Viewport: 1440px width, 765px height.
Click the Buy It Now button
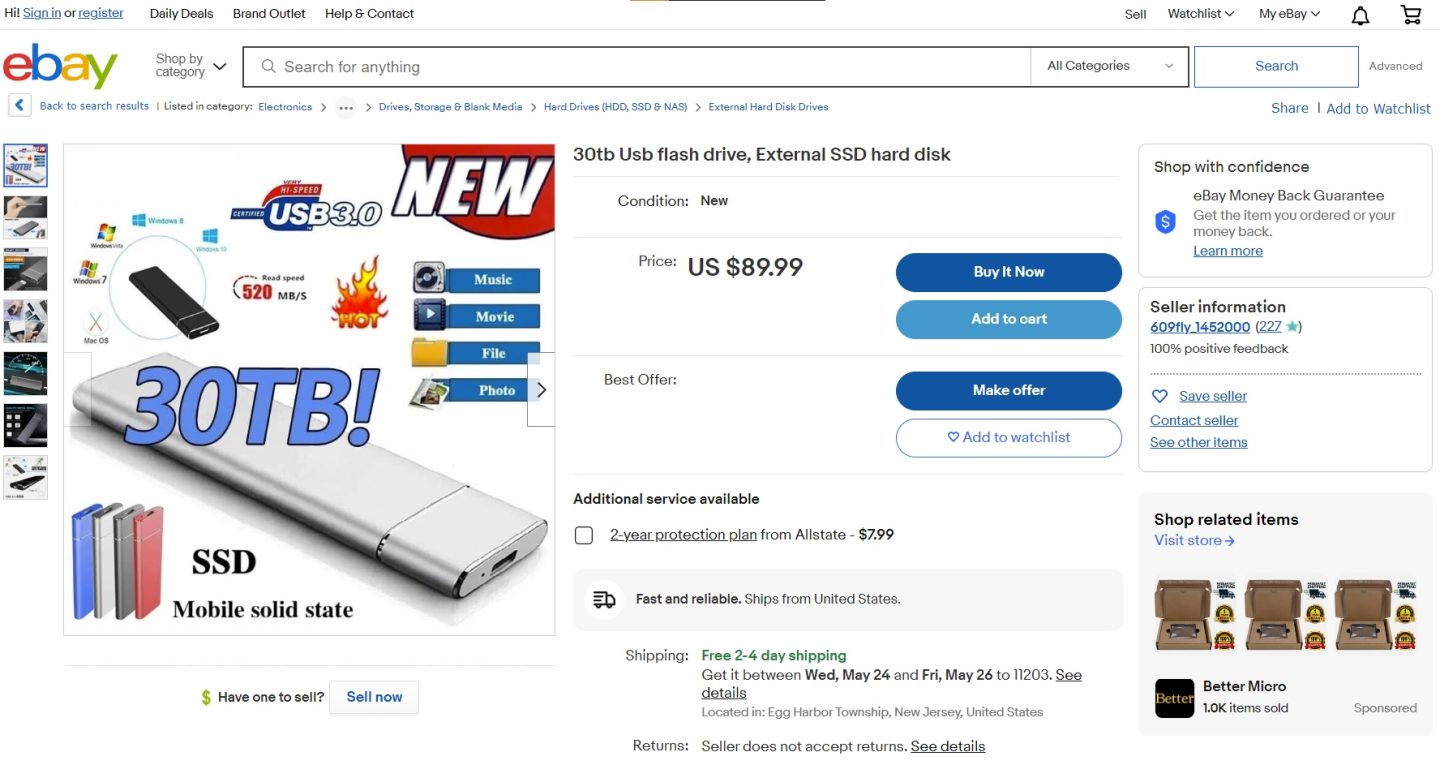[x=1008, y=272]
